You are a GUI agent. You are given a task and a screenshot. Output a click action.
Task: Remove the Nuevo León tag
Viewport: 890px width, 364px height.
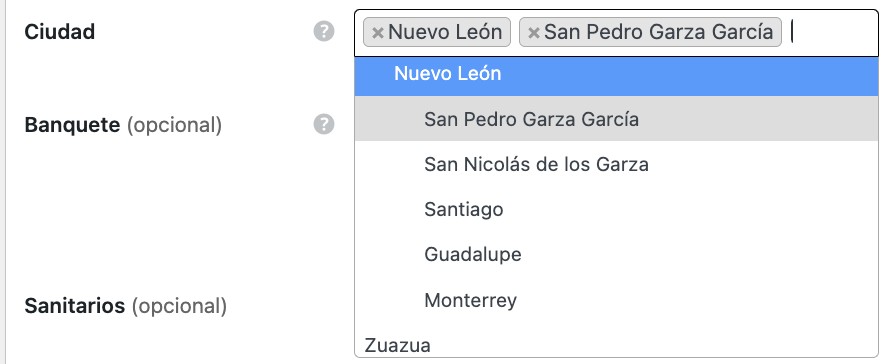(377, 32)
